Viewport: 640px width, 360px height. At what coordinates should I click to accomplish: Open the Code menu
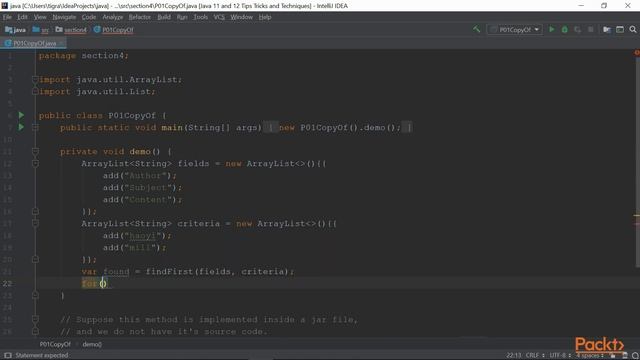89,17
